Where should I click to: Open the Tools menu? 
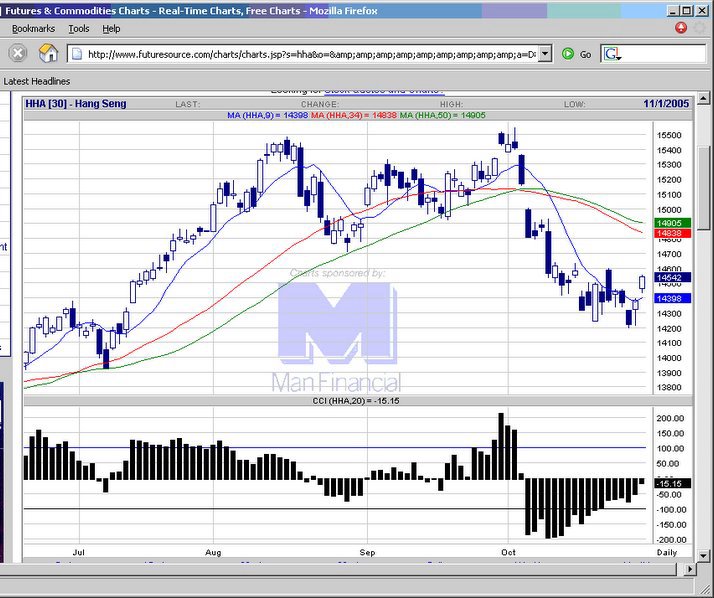tap(79, 29)
